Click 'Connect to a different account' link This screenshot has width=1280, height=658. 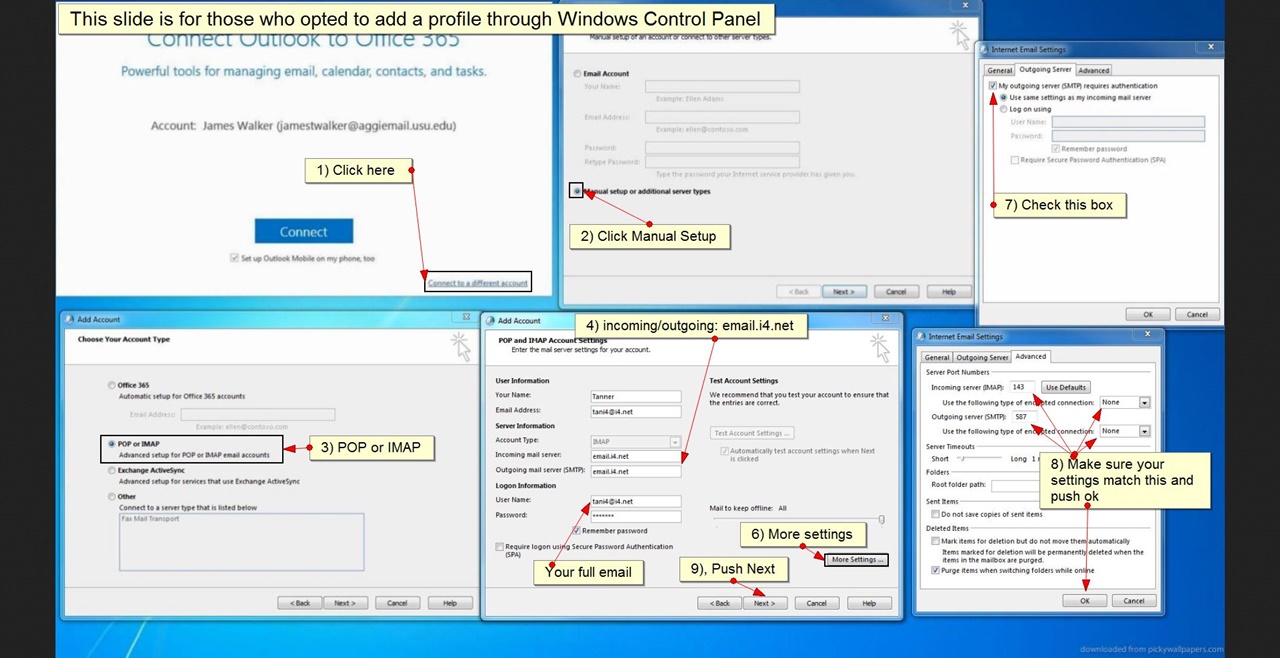click(x=477, y=283)
